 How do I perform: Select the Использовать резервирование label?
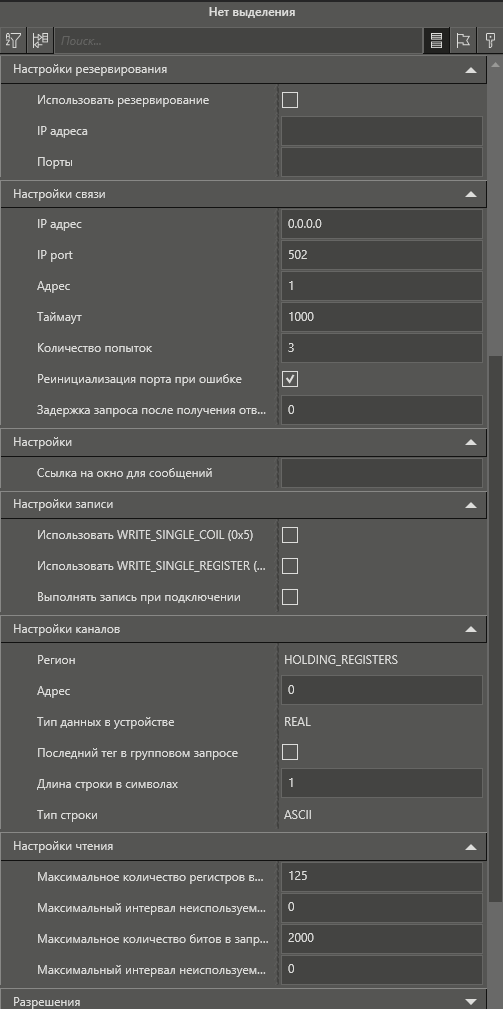123,100
